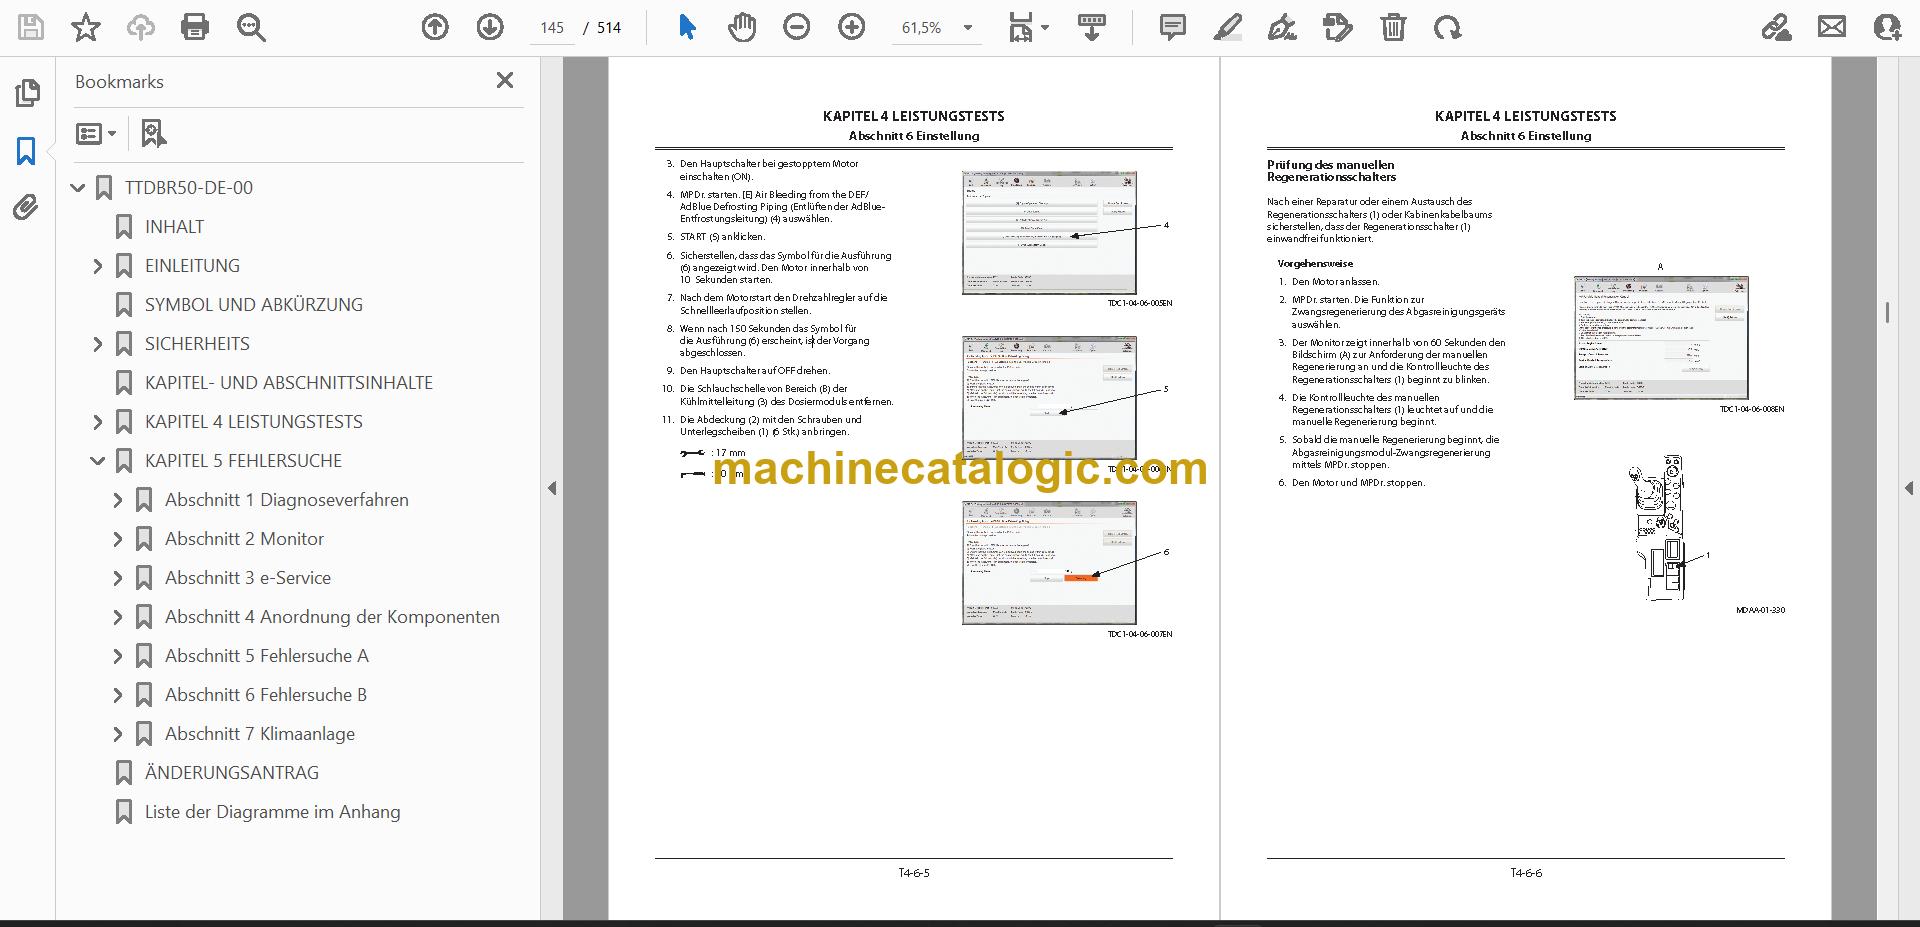Select the highlight text pen tool

[x=1227, y=27]
